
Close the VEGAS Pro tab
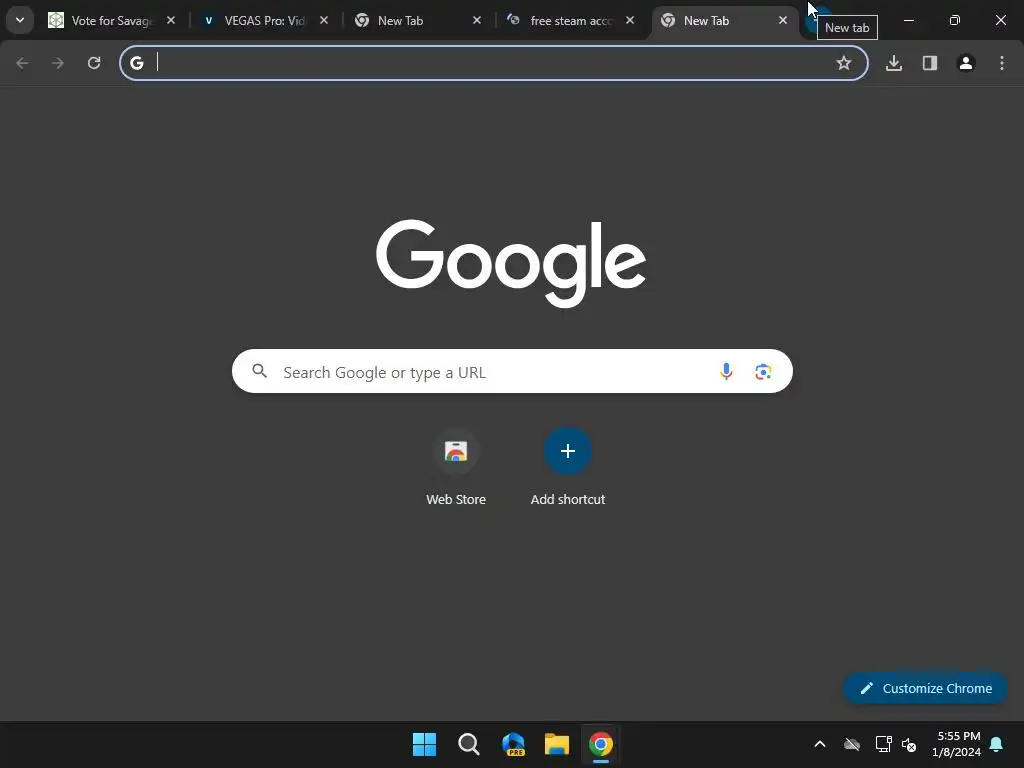[324, 20]
